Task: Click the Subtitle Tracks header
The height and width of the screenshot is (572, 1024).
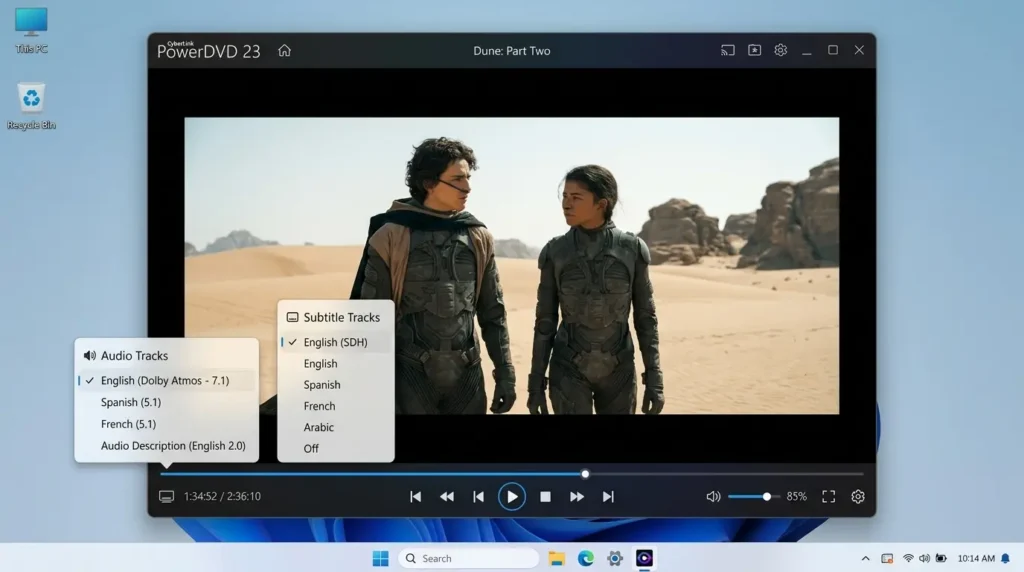Action: (333, 317)
